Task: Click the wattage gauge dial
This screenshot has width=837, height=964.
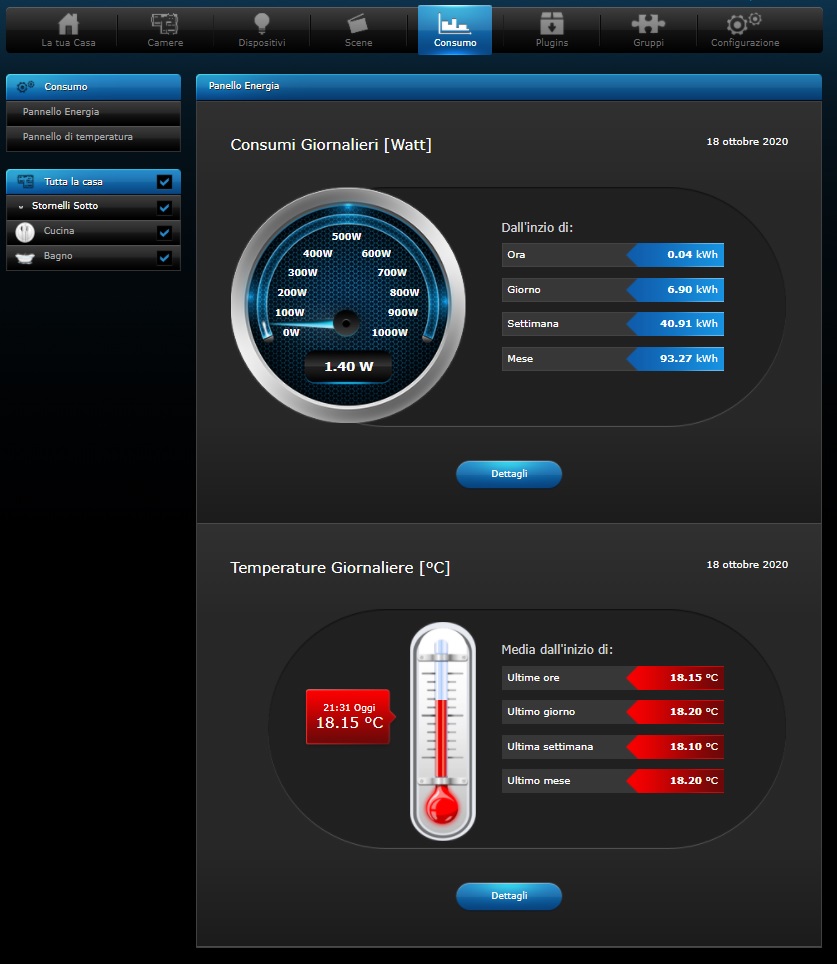Action: point(347,305)
